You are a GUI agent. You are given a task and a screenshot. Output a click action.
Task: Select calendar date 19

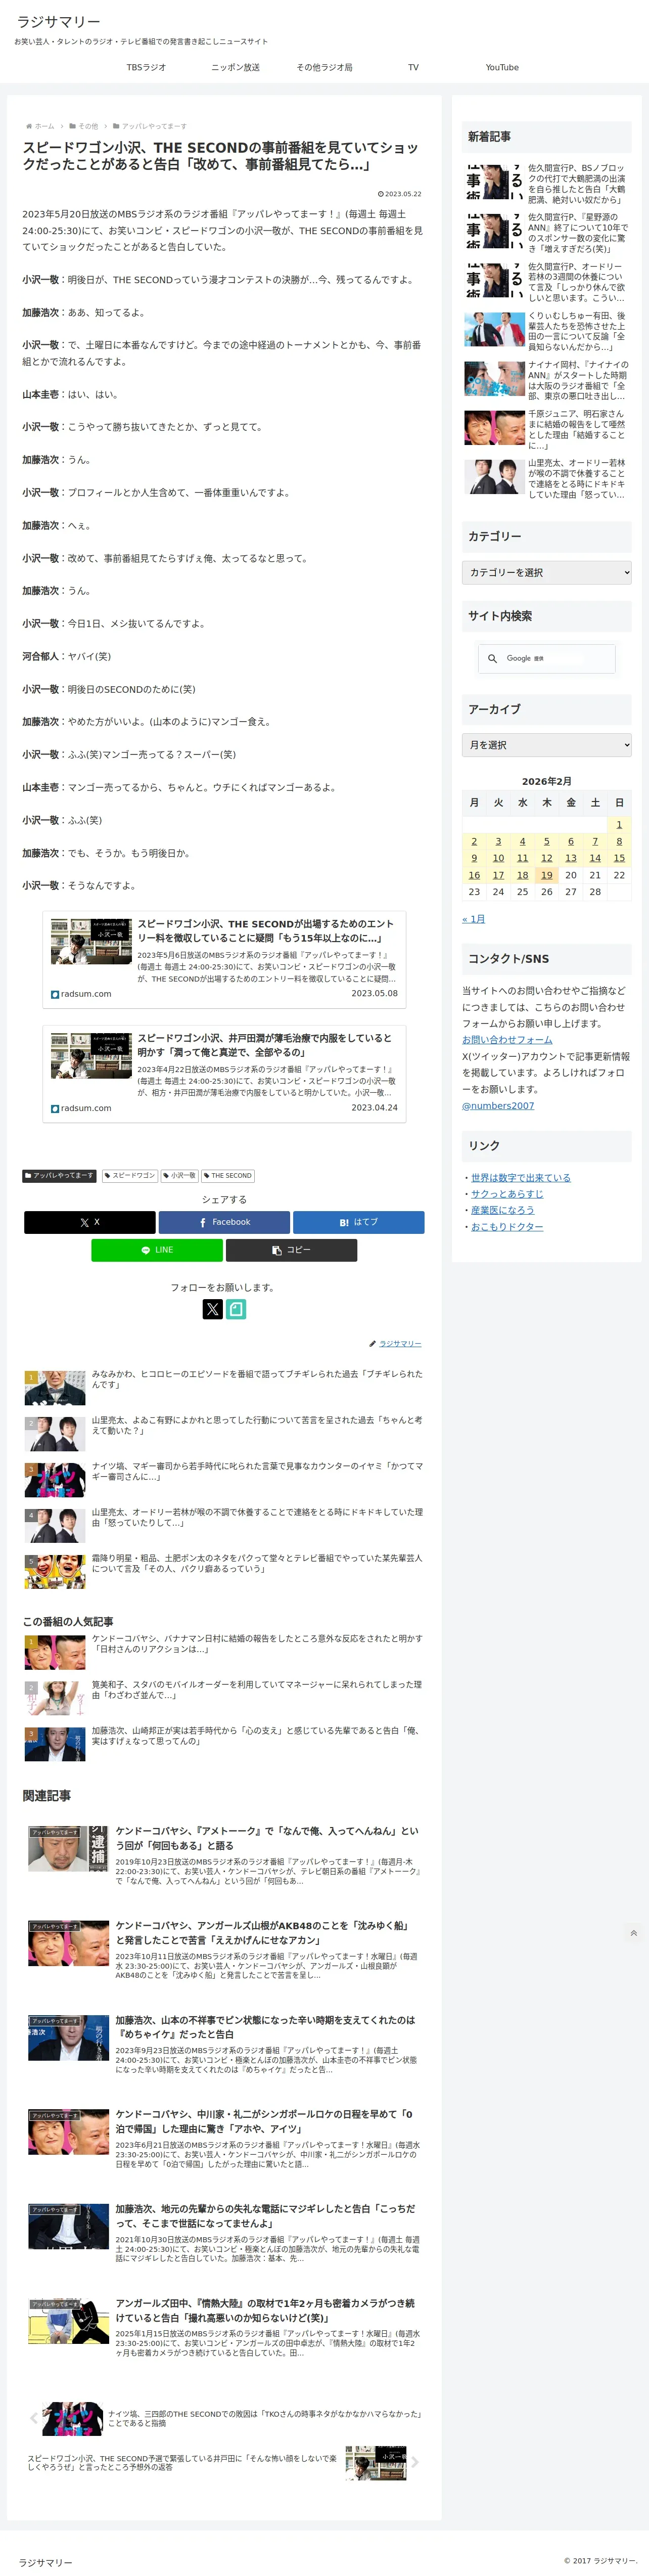(x=546, y=875)
